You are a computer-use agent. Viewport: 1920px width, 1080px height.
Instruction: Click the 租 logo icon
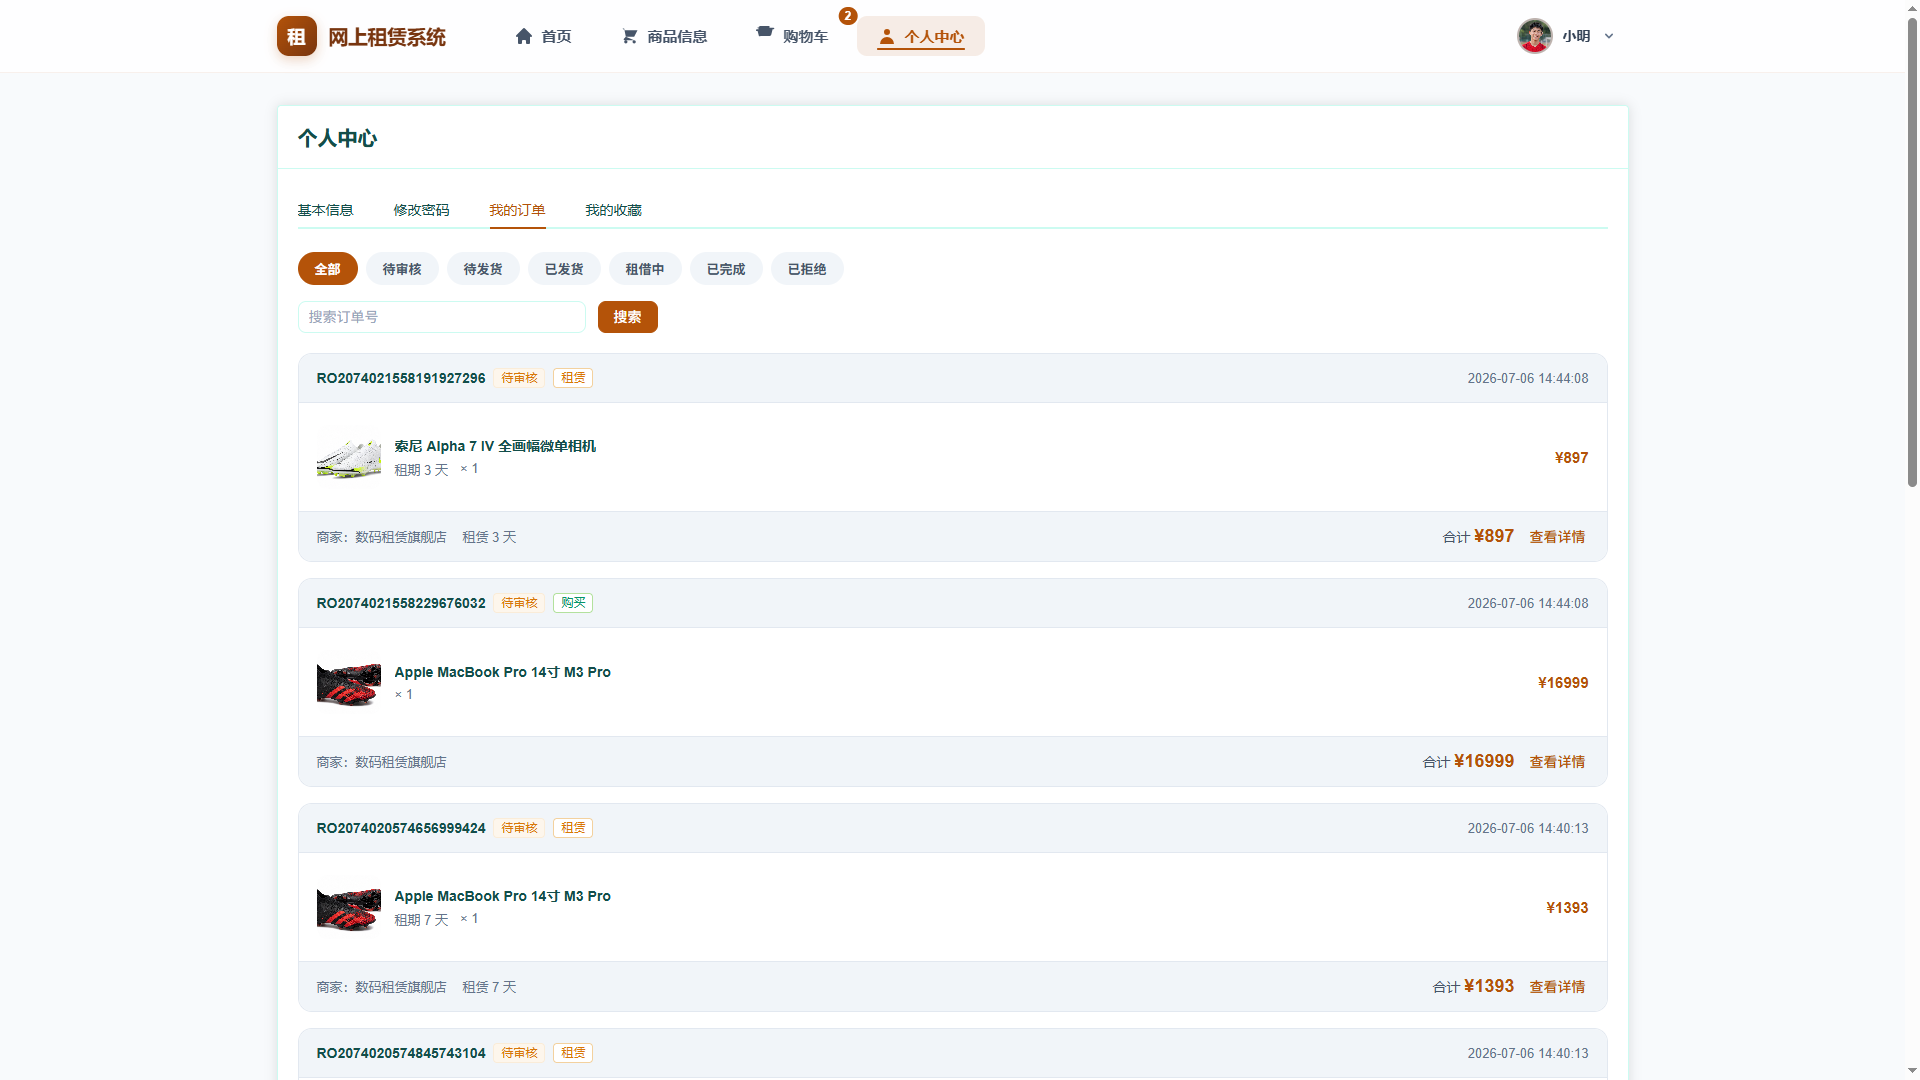coord(297,36)
